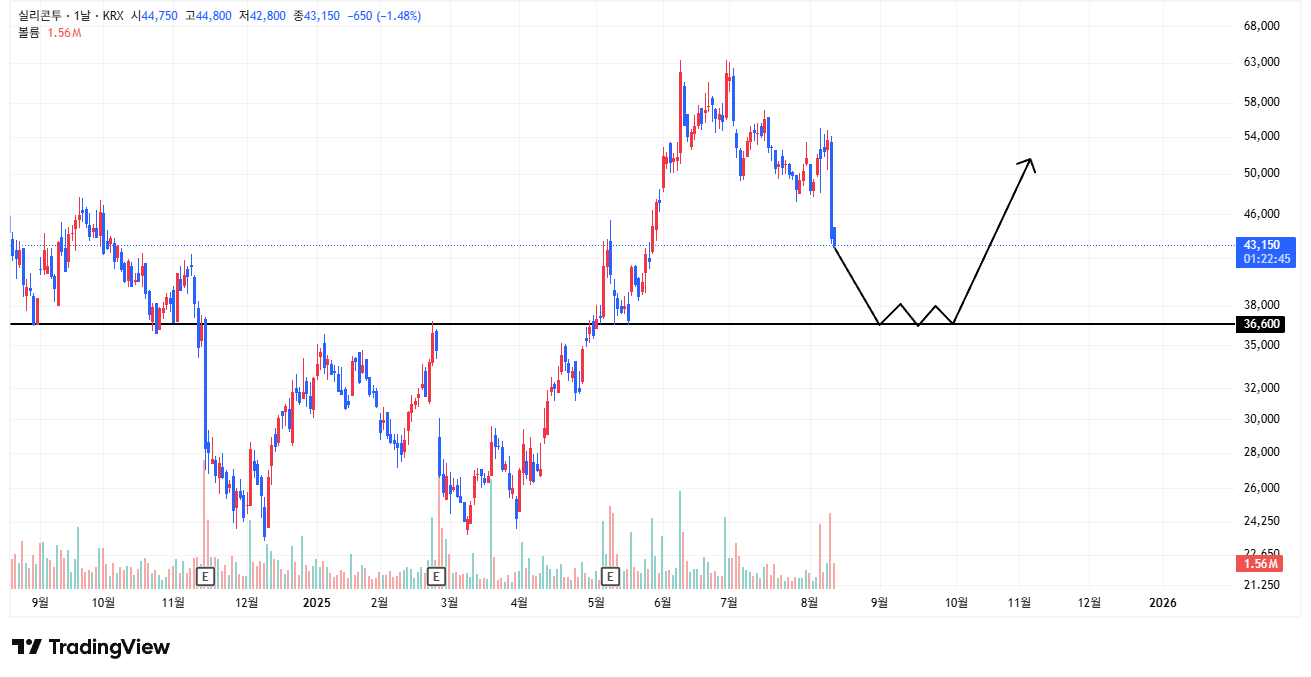Click the 4월 label on the time axis
Image resolution: width=1311 pixels, height=677 pixels.
point(519,602)
